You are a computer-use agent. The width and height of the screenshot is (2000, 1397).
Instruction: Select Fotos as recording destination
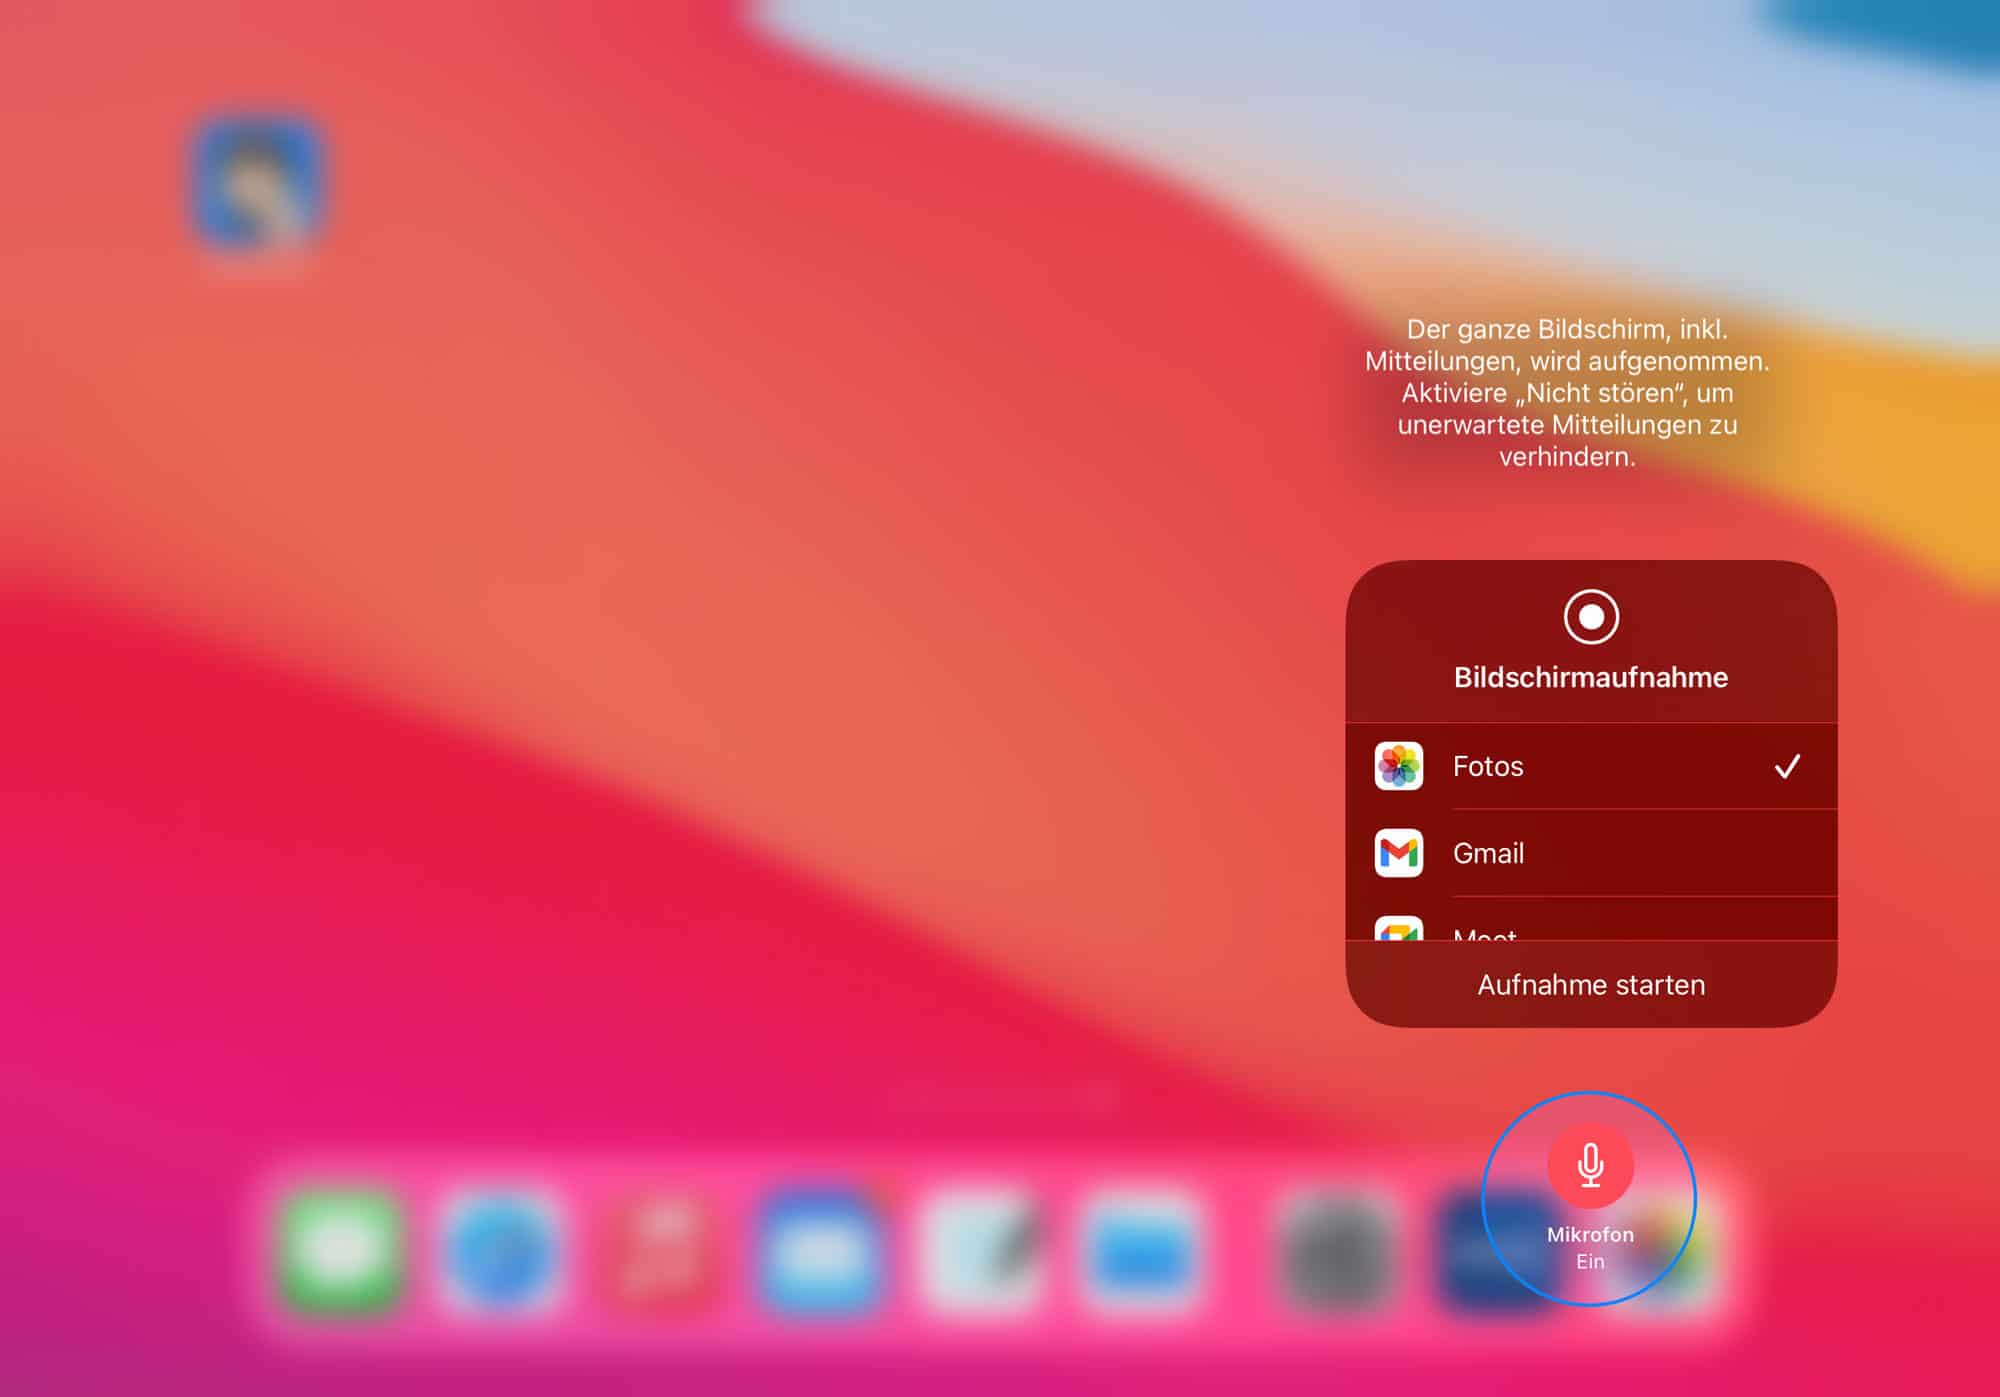tap(1591, 766)
